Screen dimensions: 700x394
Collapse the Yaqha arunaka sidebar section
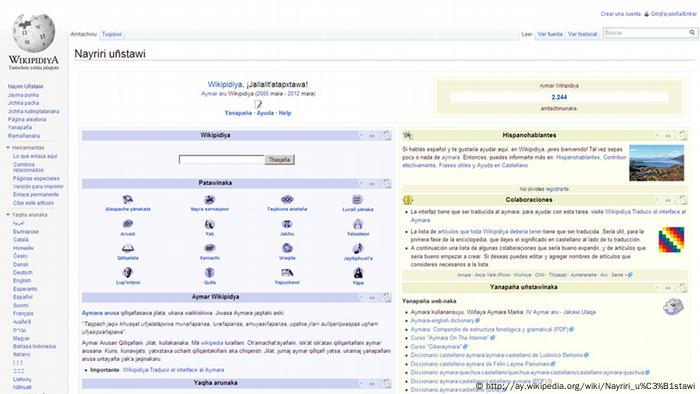(8, 215)
